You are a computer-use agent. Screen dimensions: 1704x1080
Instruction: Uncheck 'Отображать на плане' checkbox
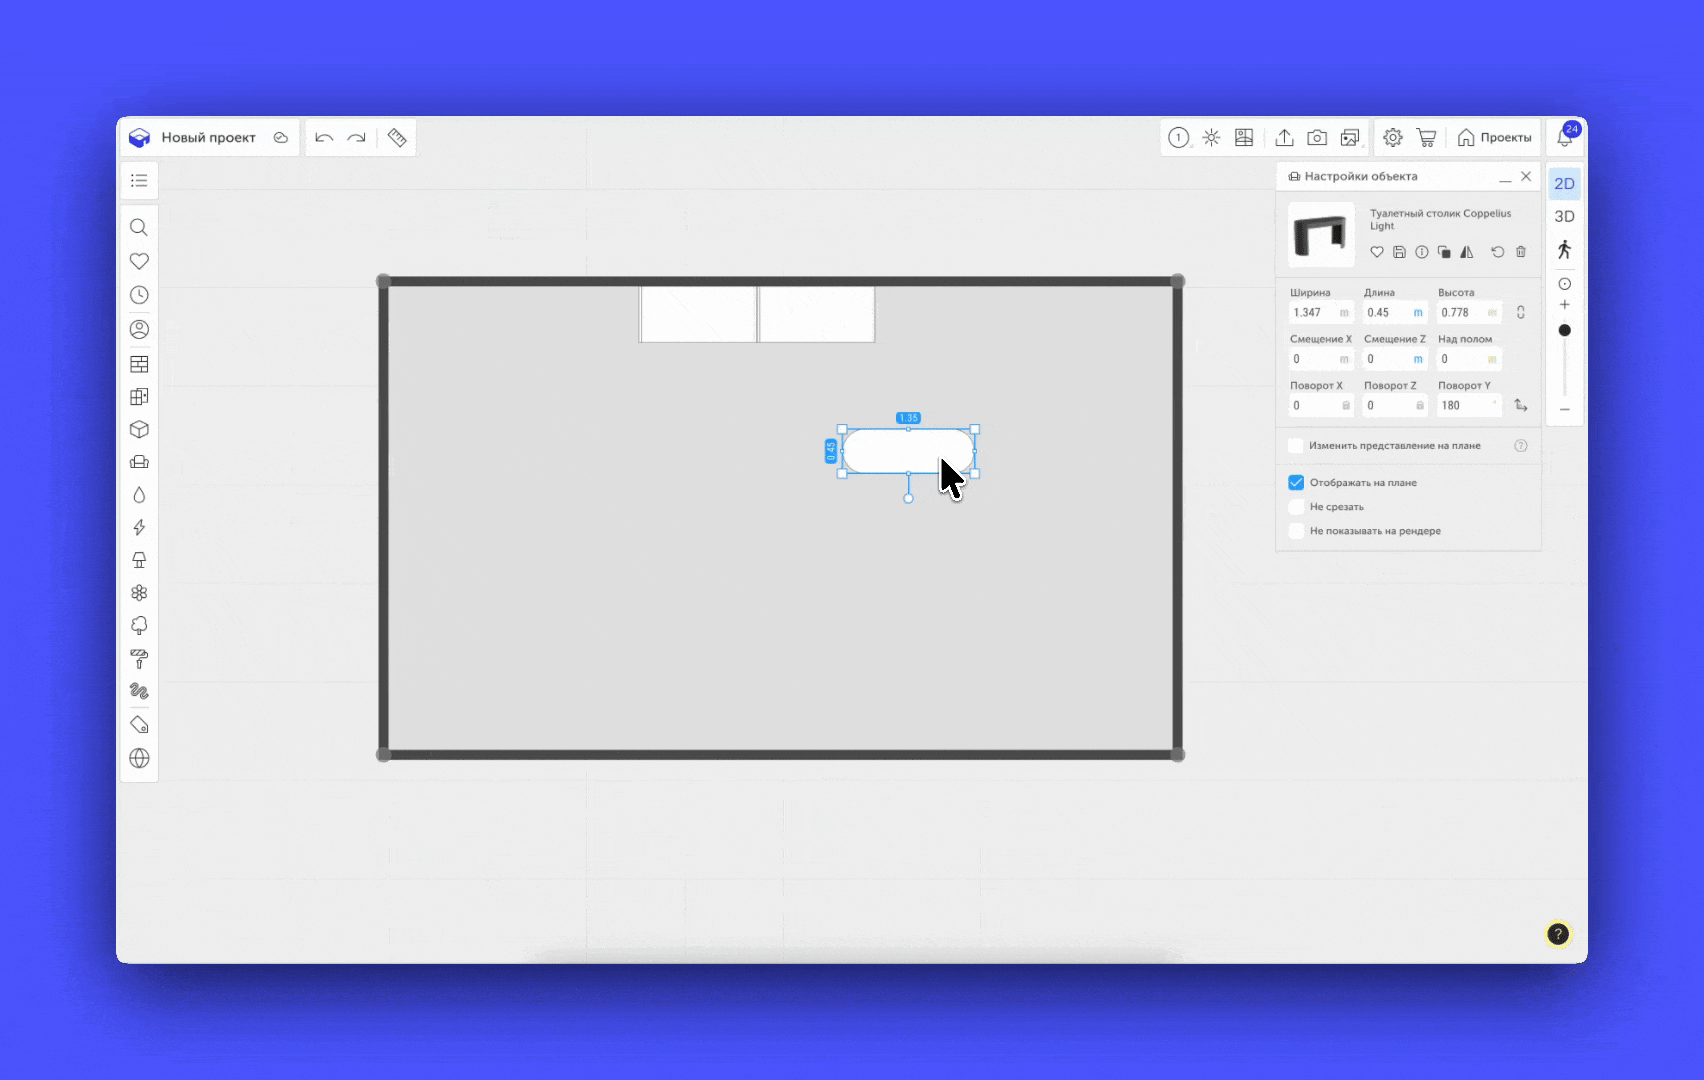tap(1296, 483)
